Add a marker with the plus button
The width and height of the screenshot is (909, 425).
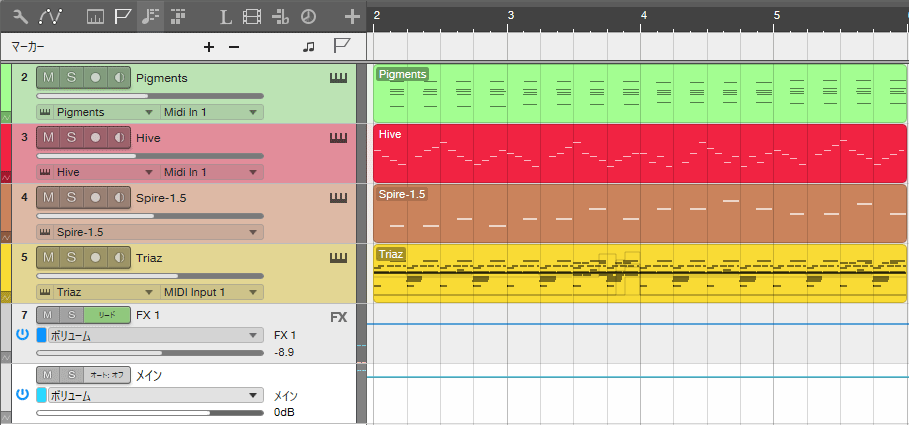coord(209,47)
